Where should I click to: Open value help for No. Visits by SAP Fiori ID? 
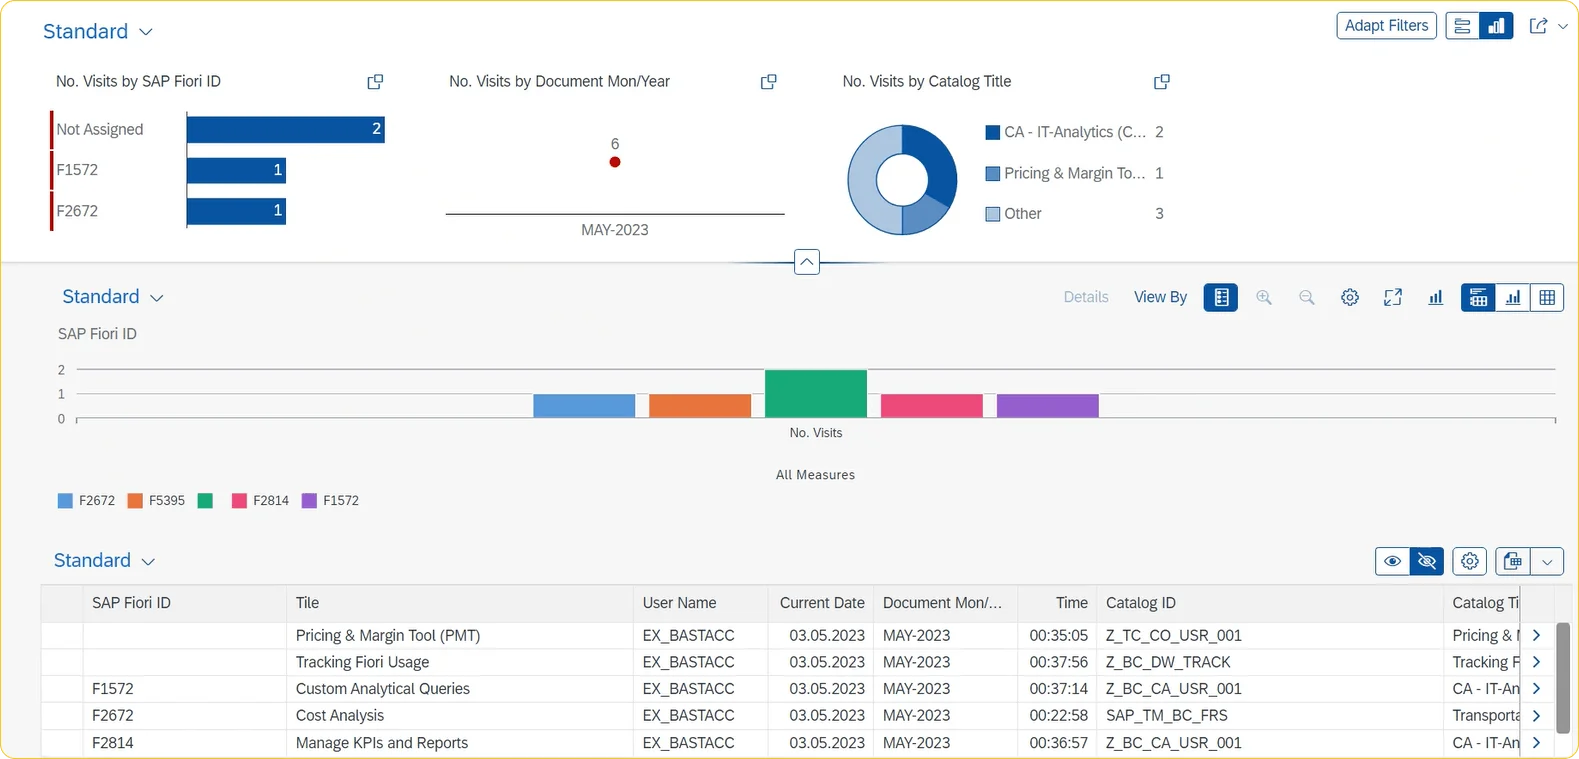pyautogui.click(x=375, y=82)
